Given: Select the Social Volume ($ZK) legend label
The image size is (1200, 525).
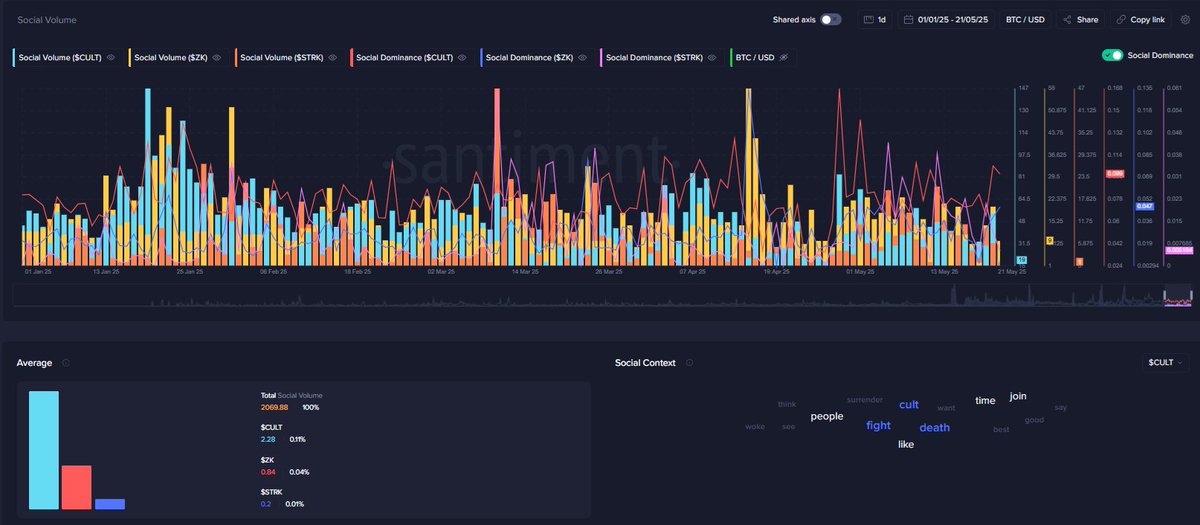Looking at the screenshot, I should pyautogui.click(x=169, y=58).
